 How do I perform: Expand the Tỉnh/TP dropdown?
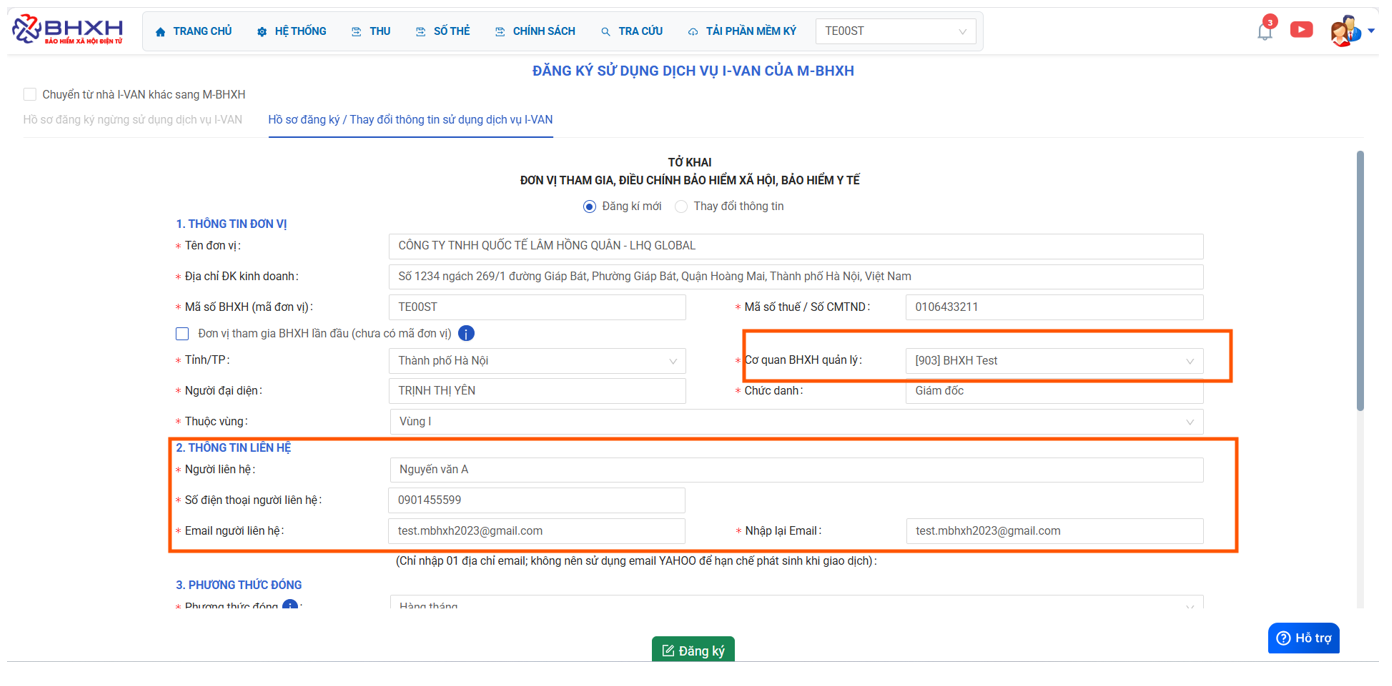pos(537,361)
